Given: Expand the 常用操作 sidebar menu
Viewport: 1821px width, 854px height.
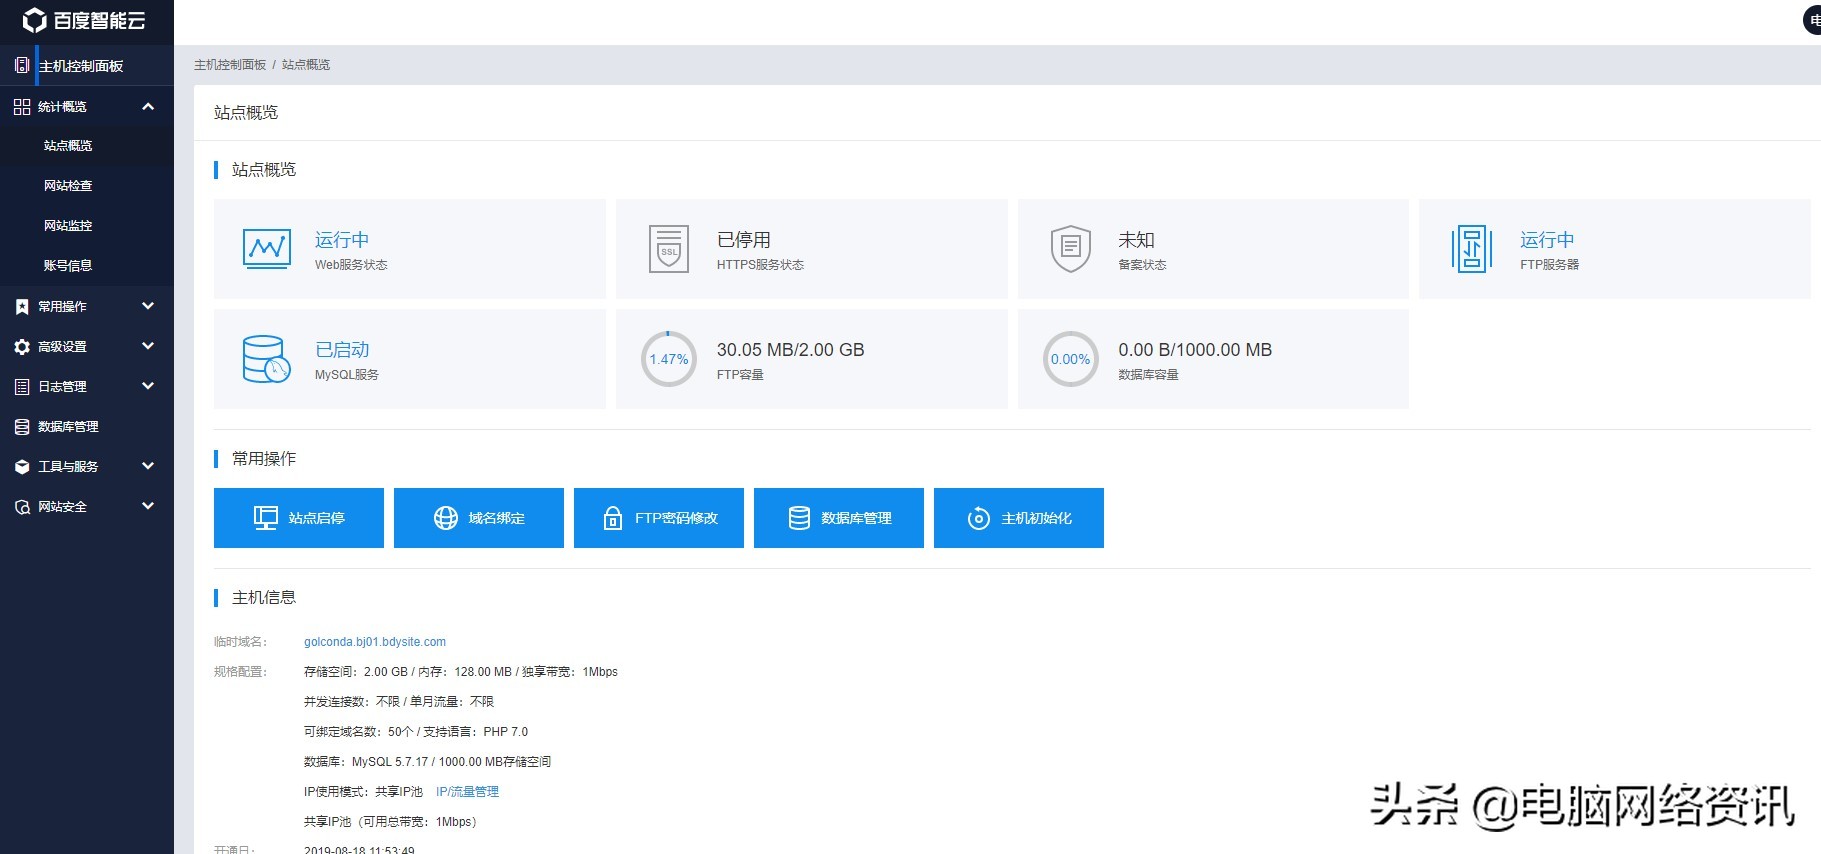Looking at the screenshot, I should [148, 306].
